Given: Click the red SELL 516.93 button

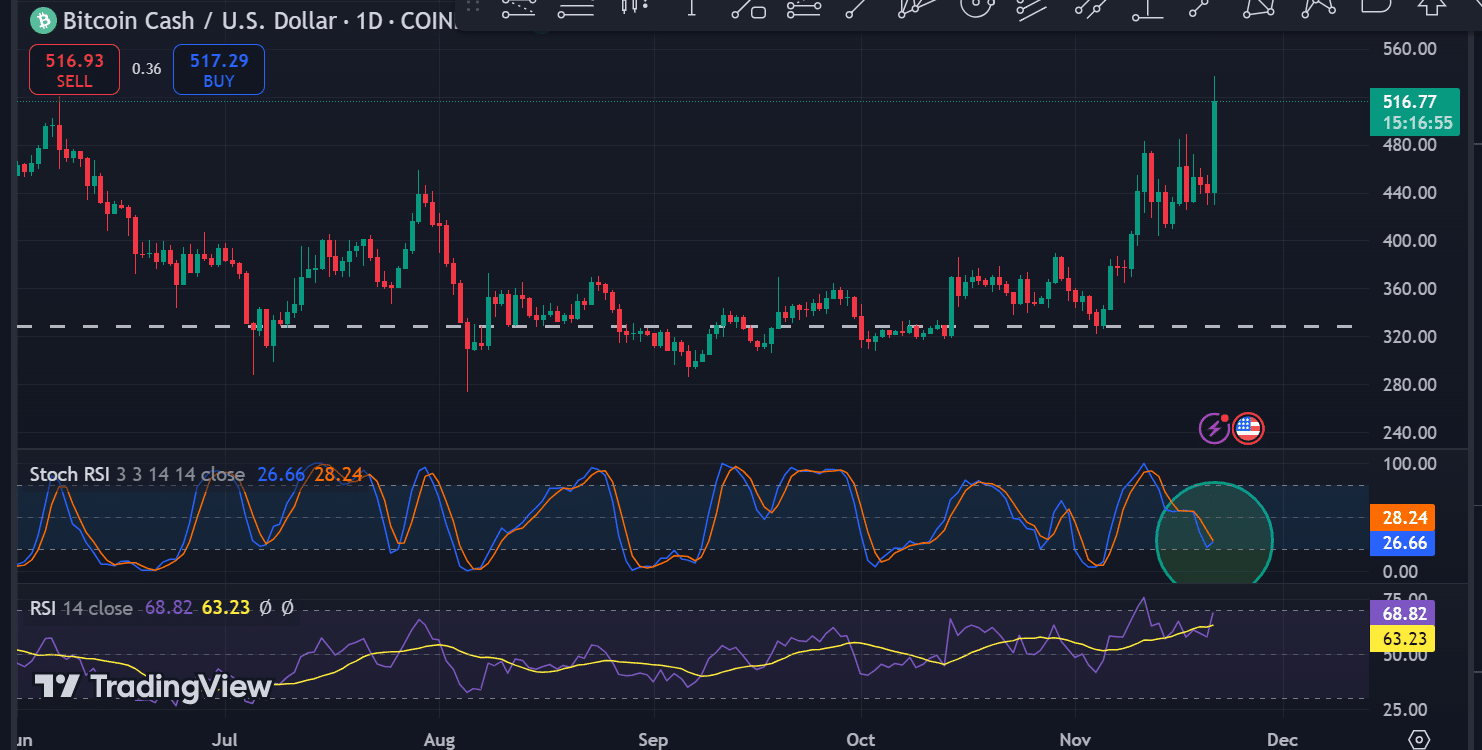Looking at the screenshot, I should 74,70.
